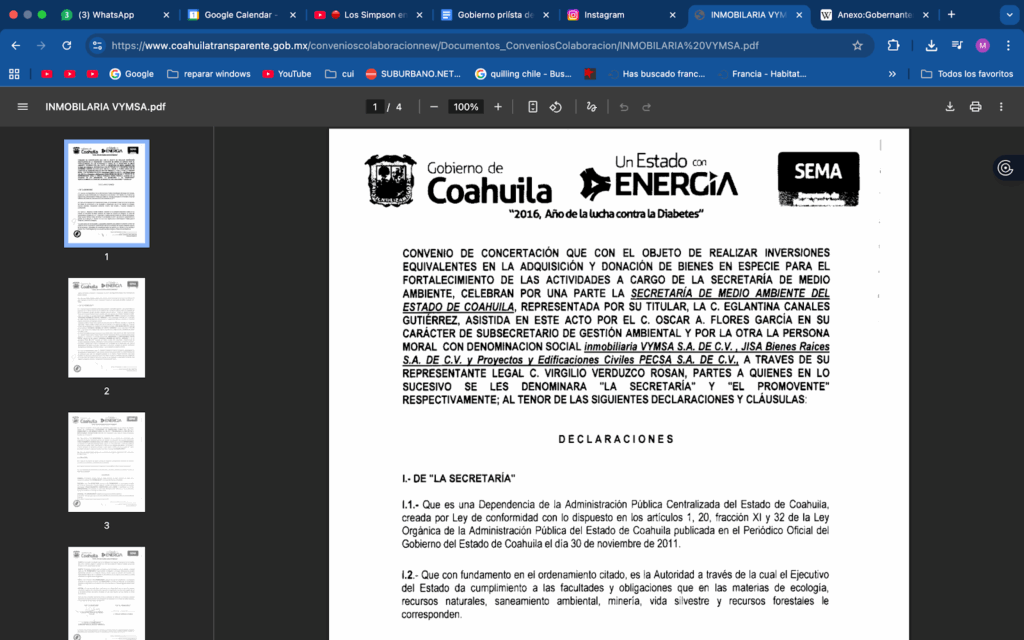1024x640 pixels.
Task: Open the SUBURBANO.NET bookmark
Action: click(413, 74)
